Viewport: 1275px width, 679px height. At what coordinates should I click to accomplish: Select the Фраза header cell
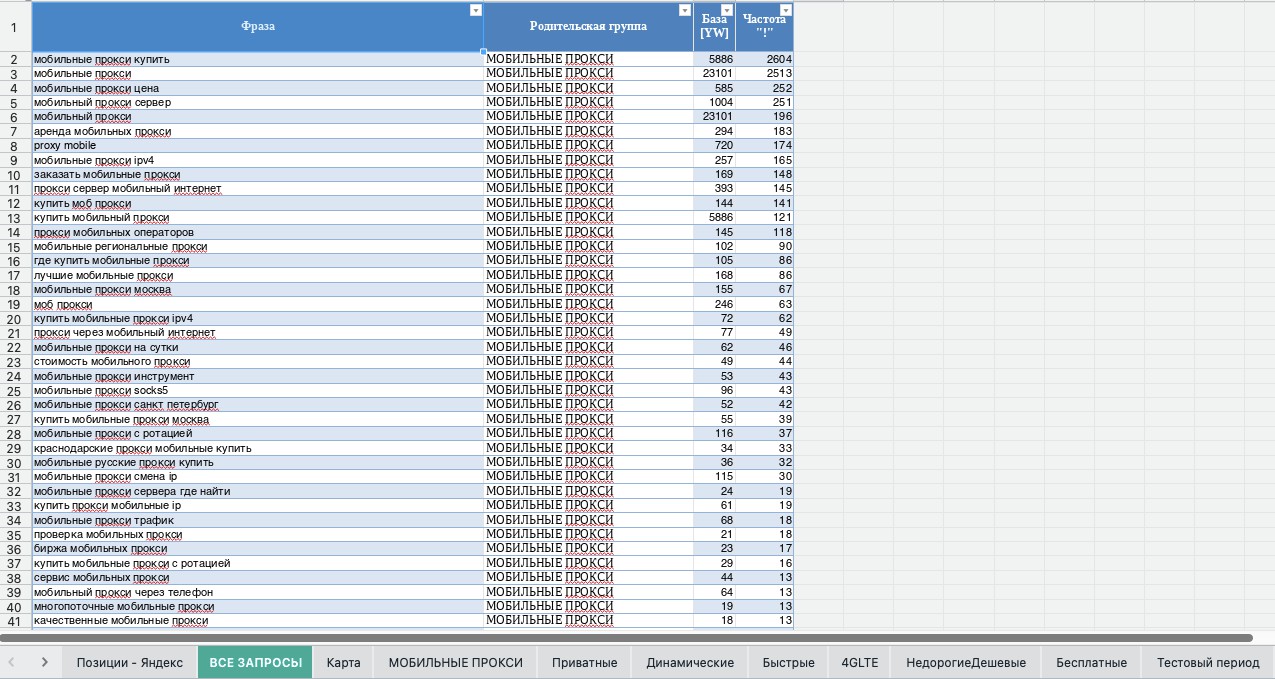pos(258,27)
